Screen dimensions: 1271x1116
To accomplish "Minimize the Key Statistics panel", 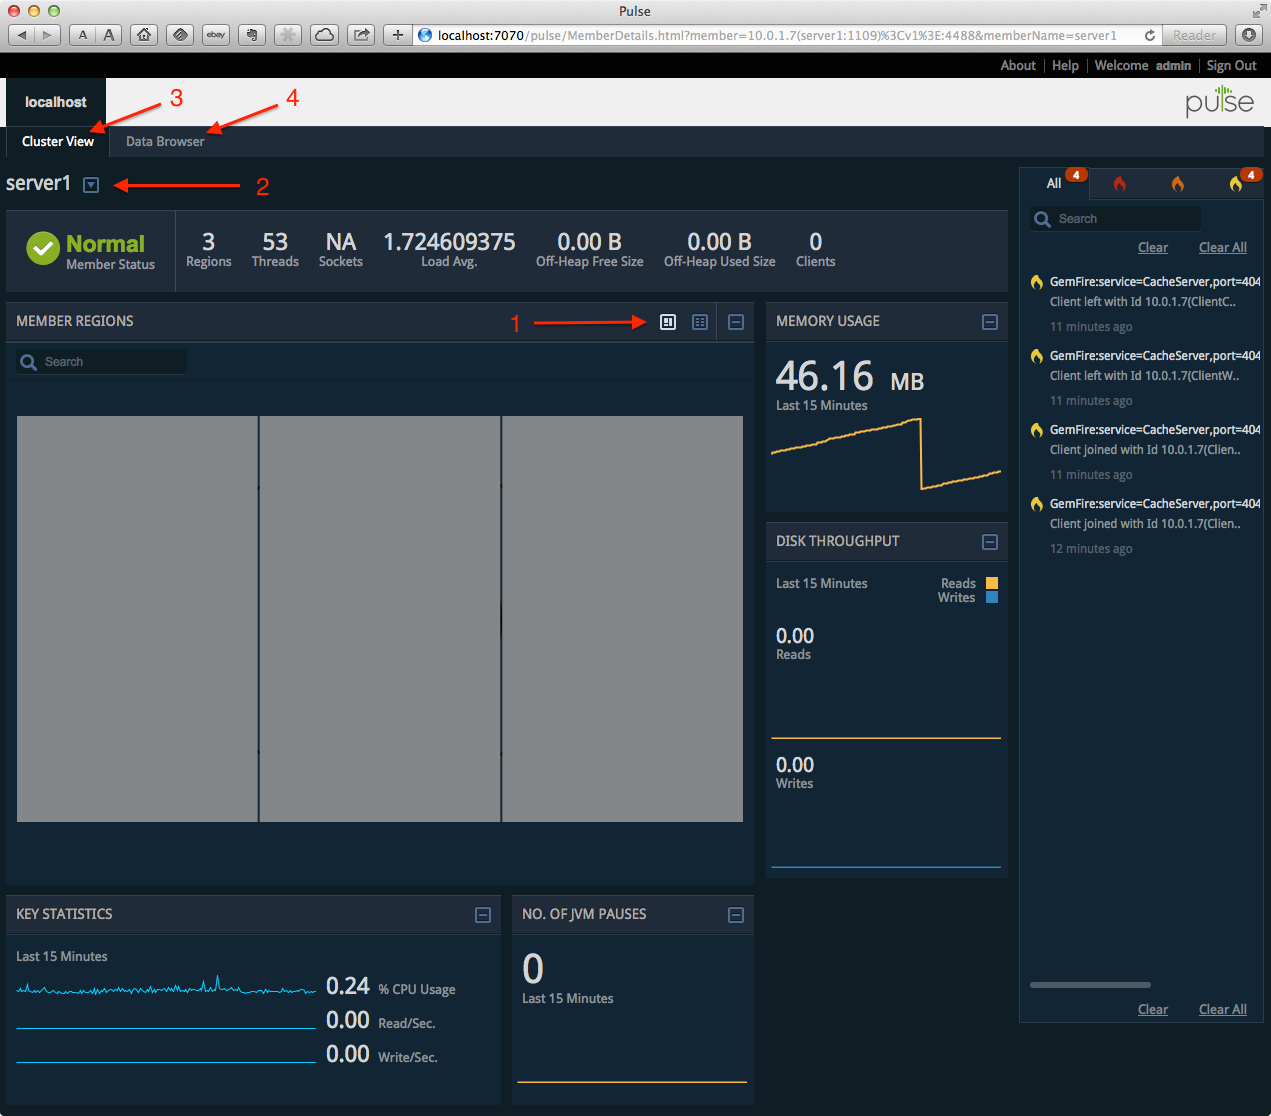I will [483, 915].
